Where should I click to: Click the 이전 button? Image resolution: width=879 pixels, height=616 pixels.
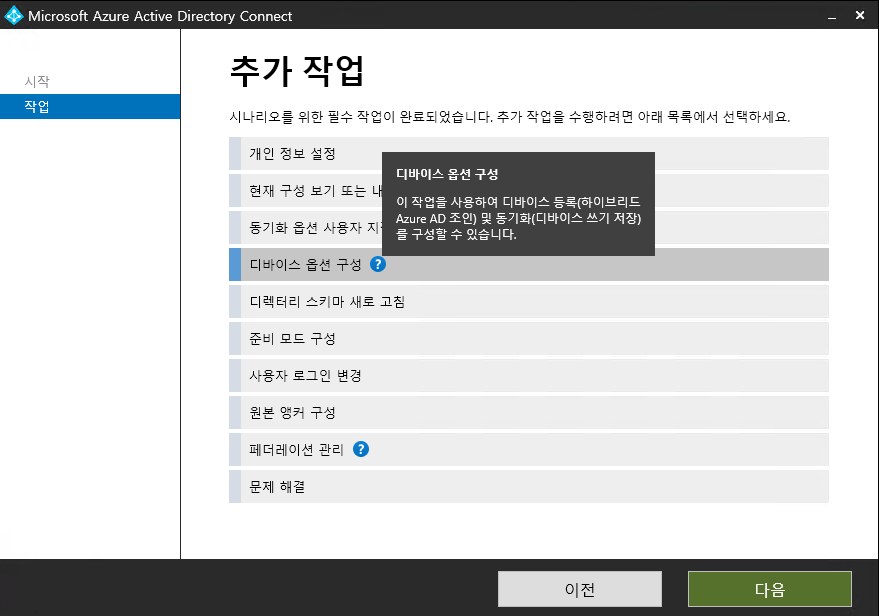[580, 589]
